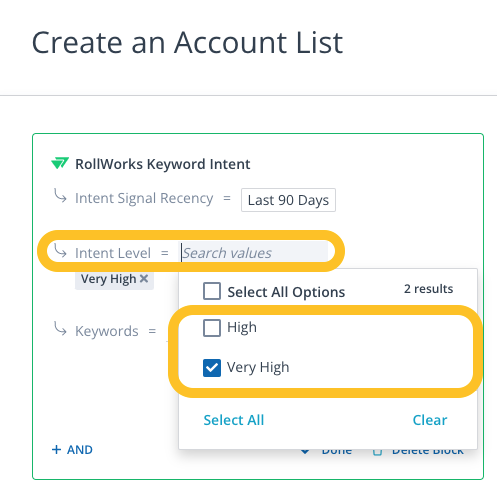Click the Select All link in dropdown
This screenshot has width=497, height=491.
(234, 420)
